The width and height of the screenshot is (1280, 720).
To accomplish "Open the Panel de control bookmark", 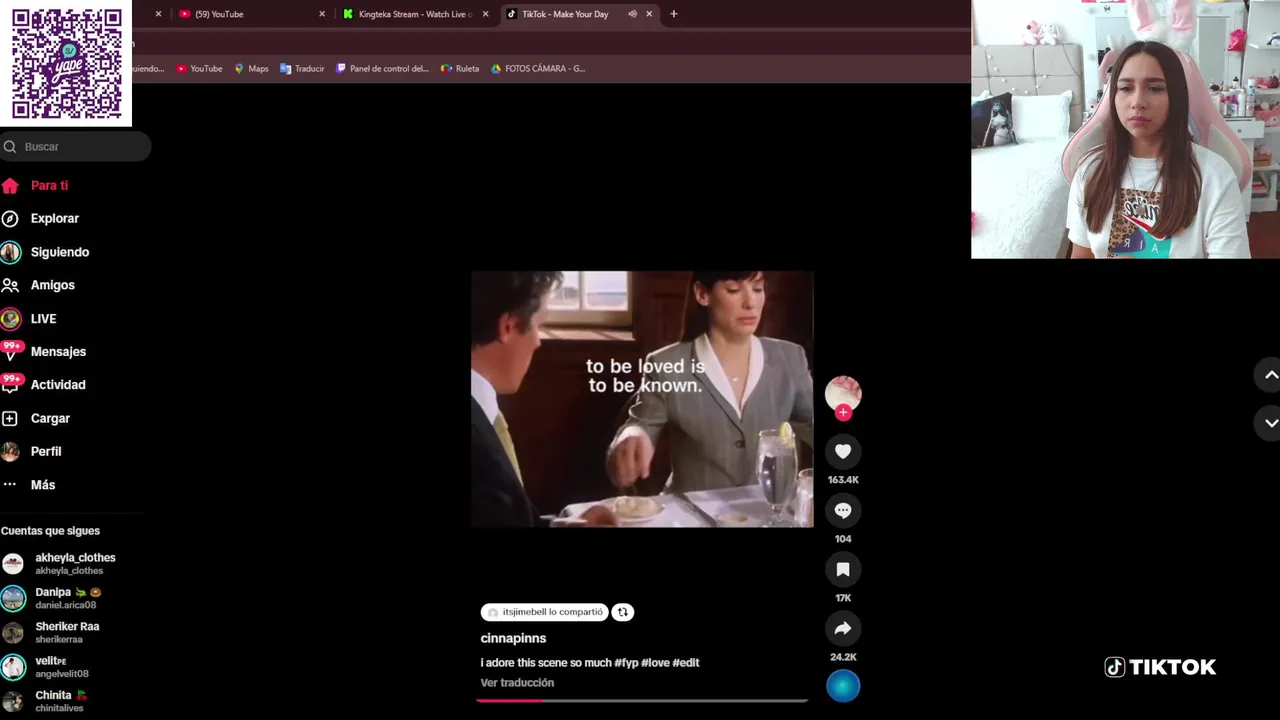I will point(382,69).
